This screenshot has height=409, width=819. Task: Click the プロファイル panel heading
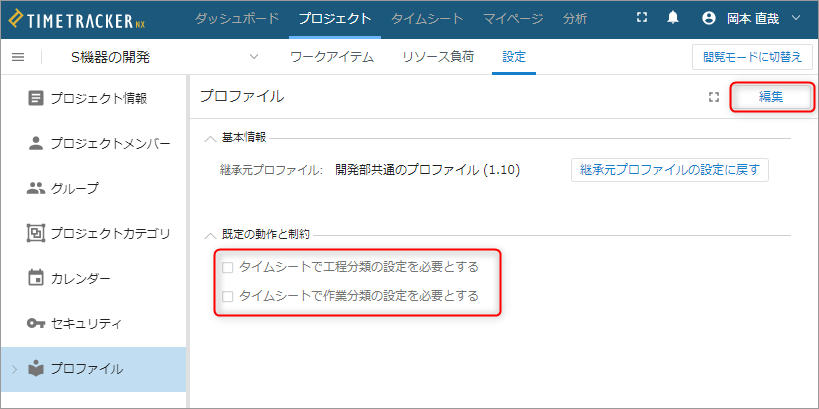(x=242, y=96)
